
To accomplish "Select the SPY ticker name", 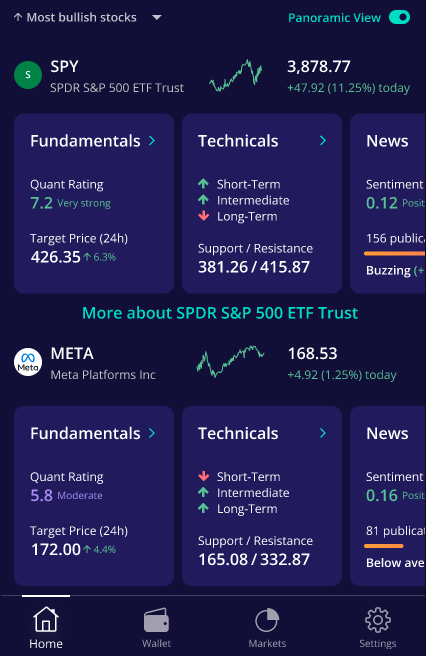I will point(64,67).
